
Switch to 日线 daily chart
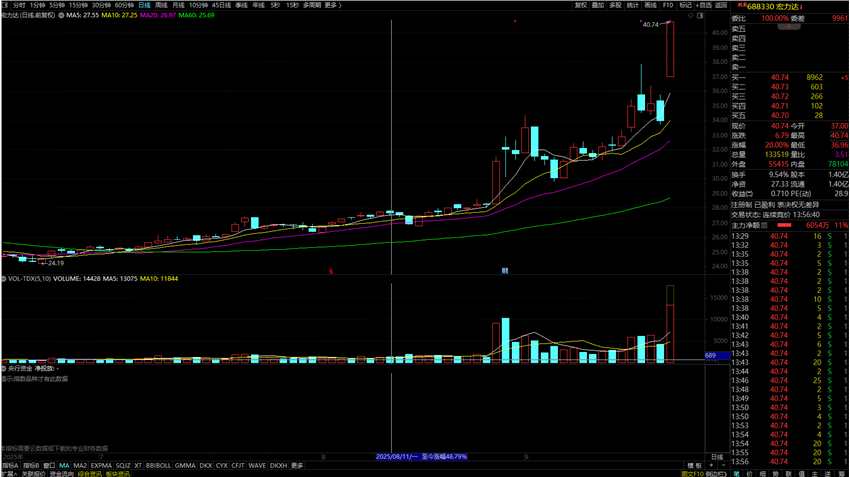[x=144, y=5]
